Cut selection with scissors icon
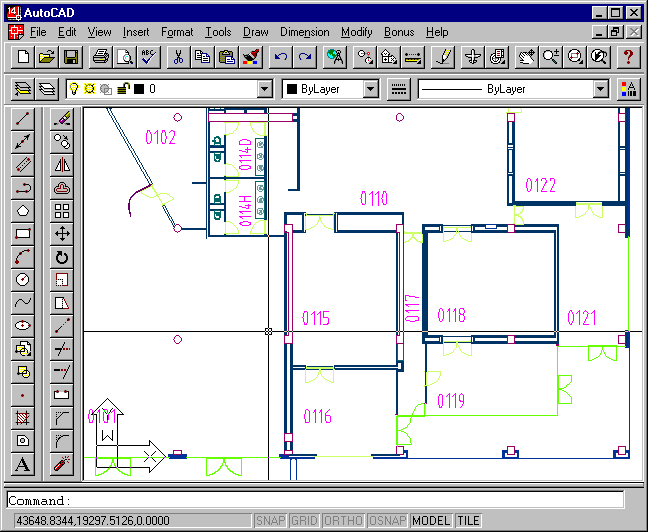Viewport: 648px width, 532px height. (178, 57)
